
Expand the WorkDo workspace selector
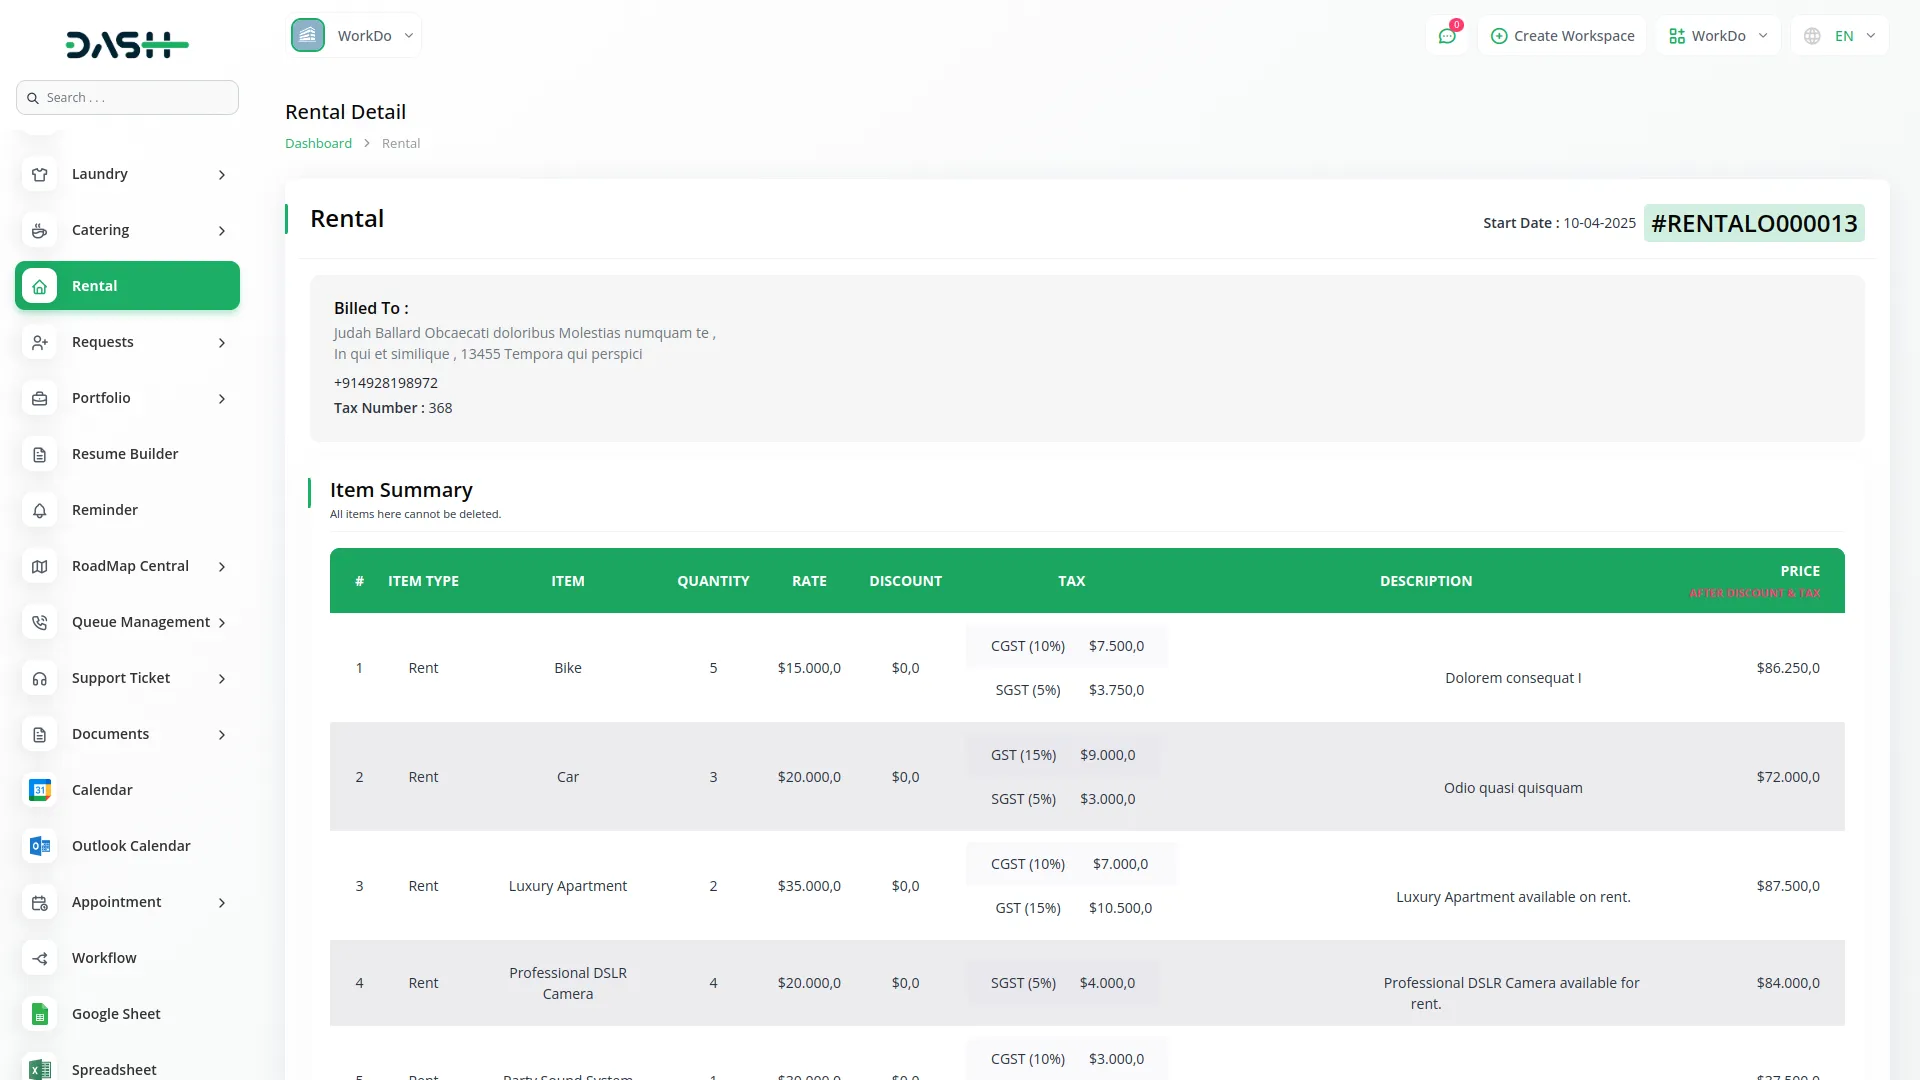click(x=1718, y=35)
